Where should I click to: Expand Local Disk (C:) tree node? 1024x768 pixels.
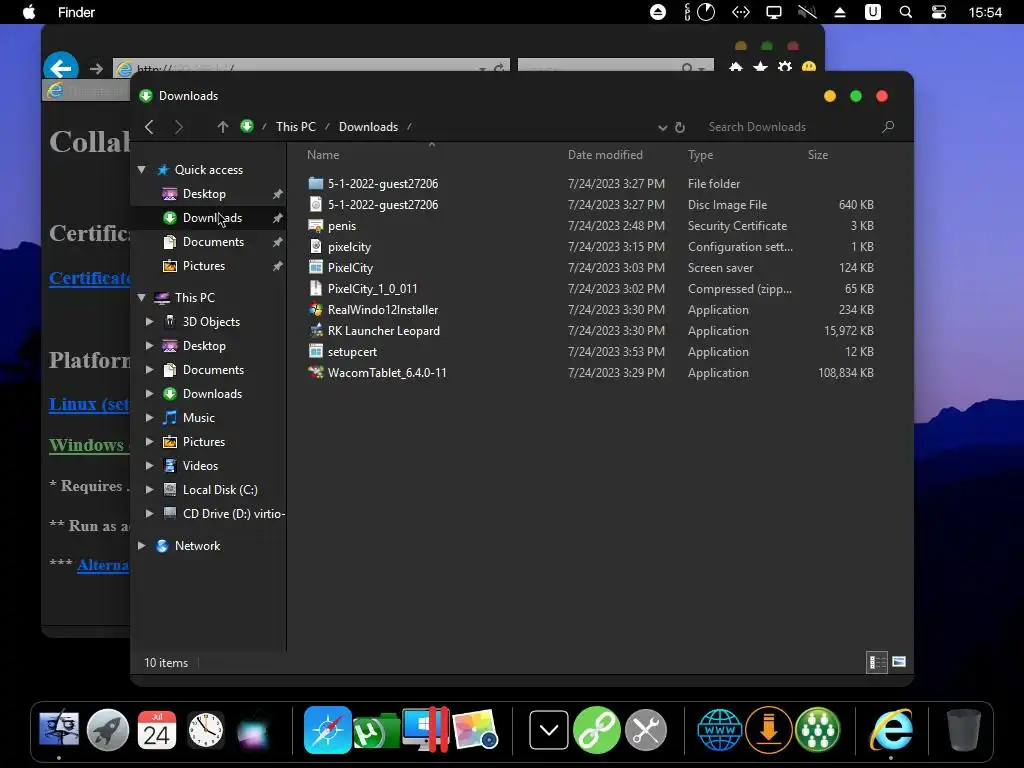tap(150, 489)
